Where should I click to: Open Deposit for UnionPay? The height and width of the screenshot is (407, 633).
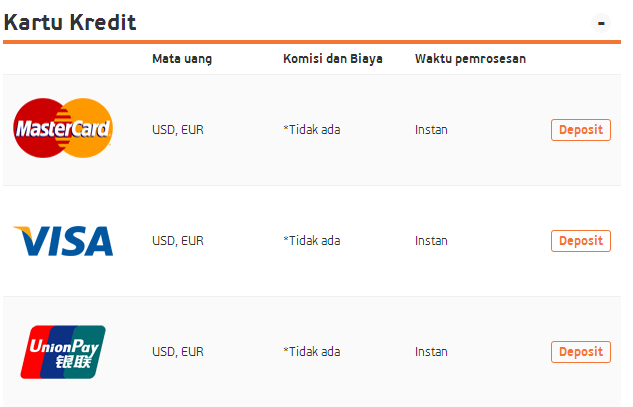pos(581,352)
